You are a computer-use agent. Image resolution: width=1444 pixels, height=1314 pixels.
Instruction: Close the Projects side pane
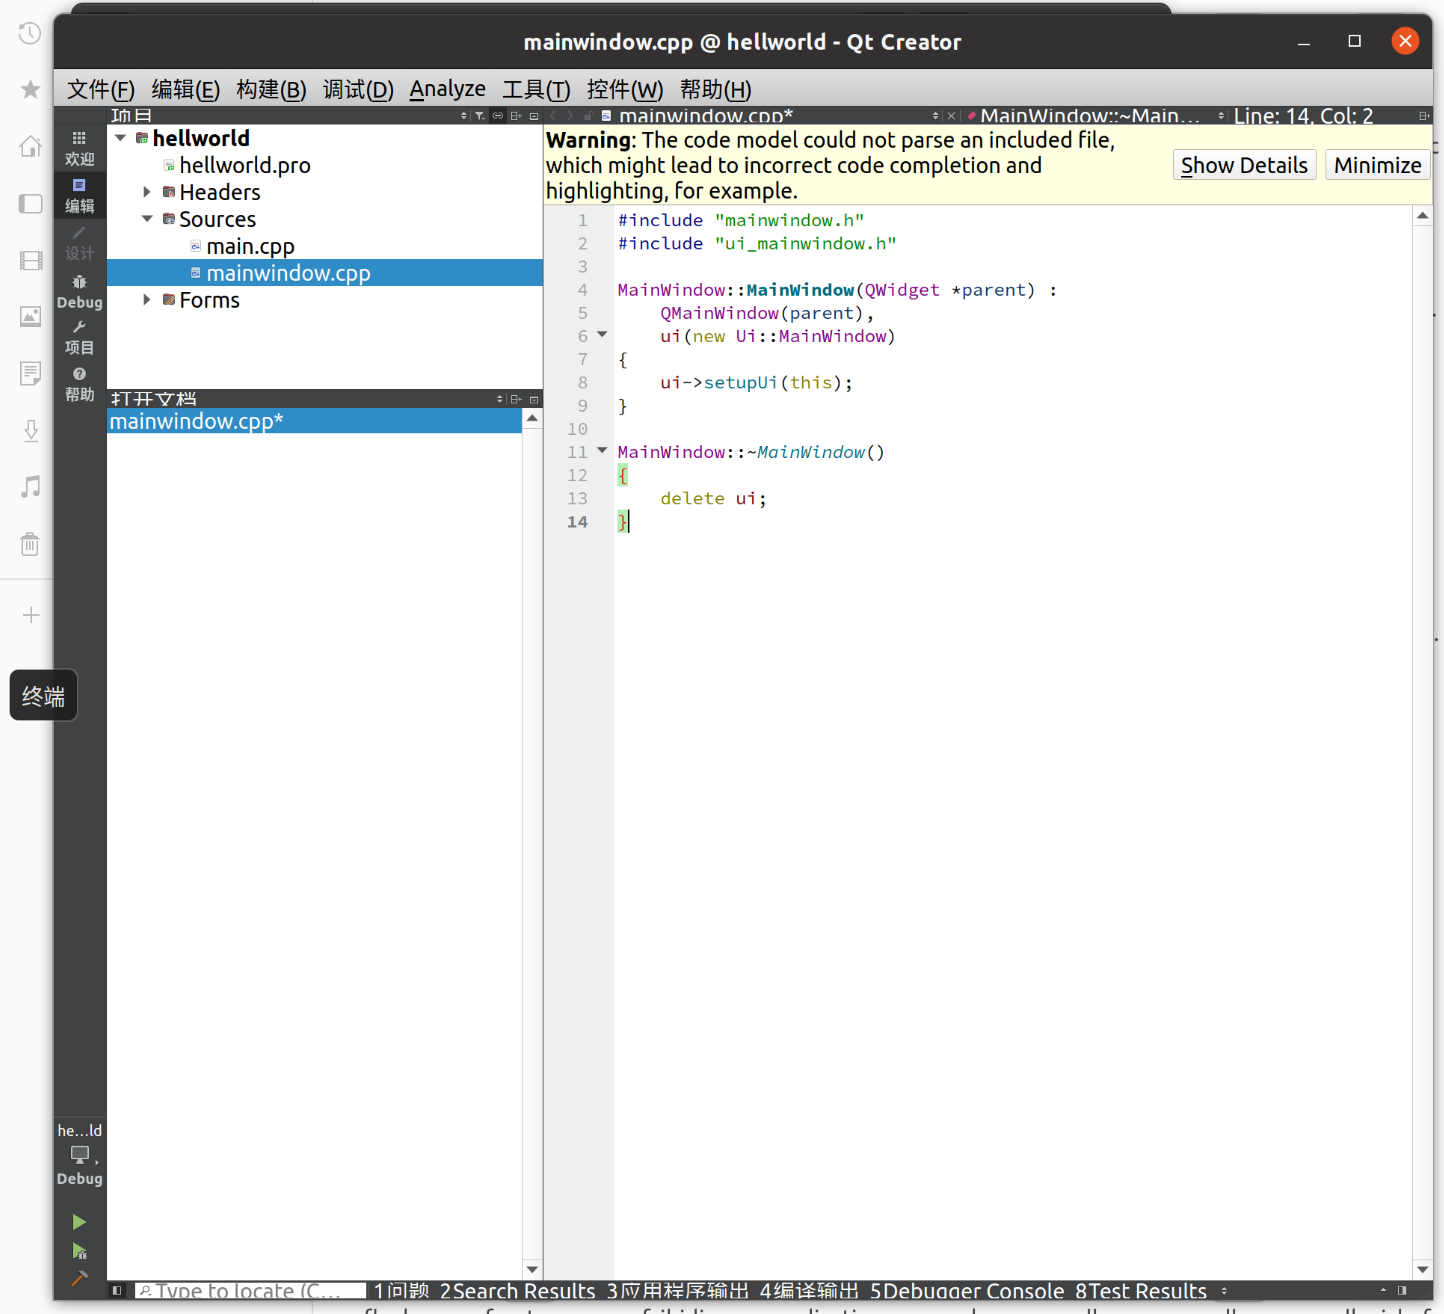534,116
